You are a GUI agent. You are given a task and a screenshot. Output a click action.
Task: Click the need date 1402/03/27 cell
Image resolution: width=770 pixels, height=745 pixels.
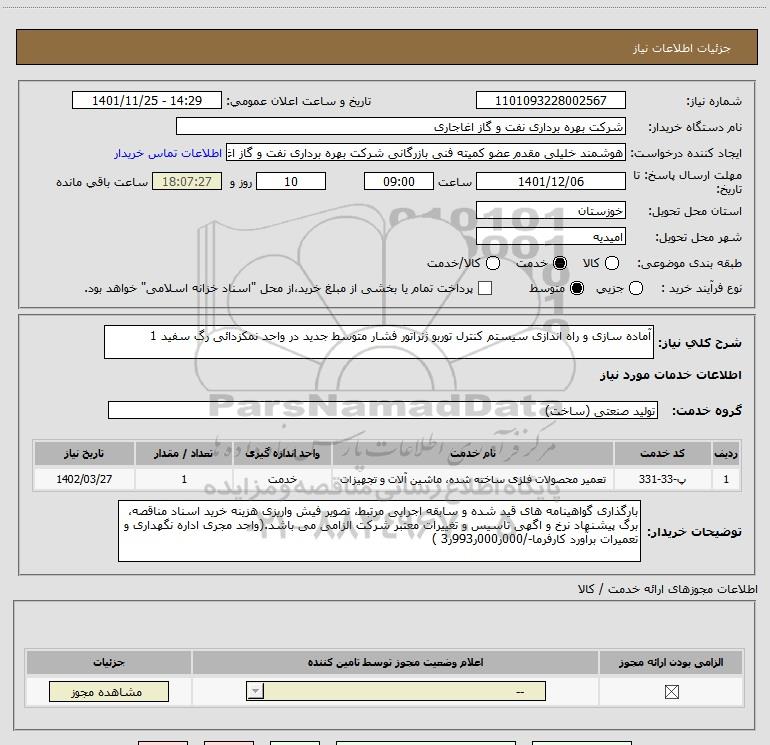(x=84, y=479)
